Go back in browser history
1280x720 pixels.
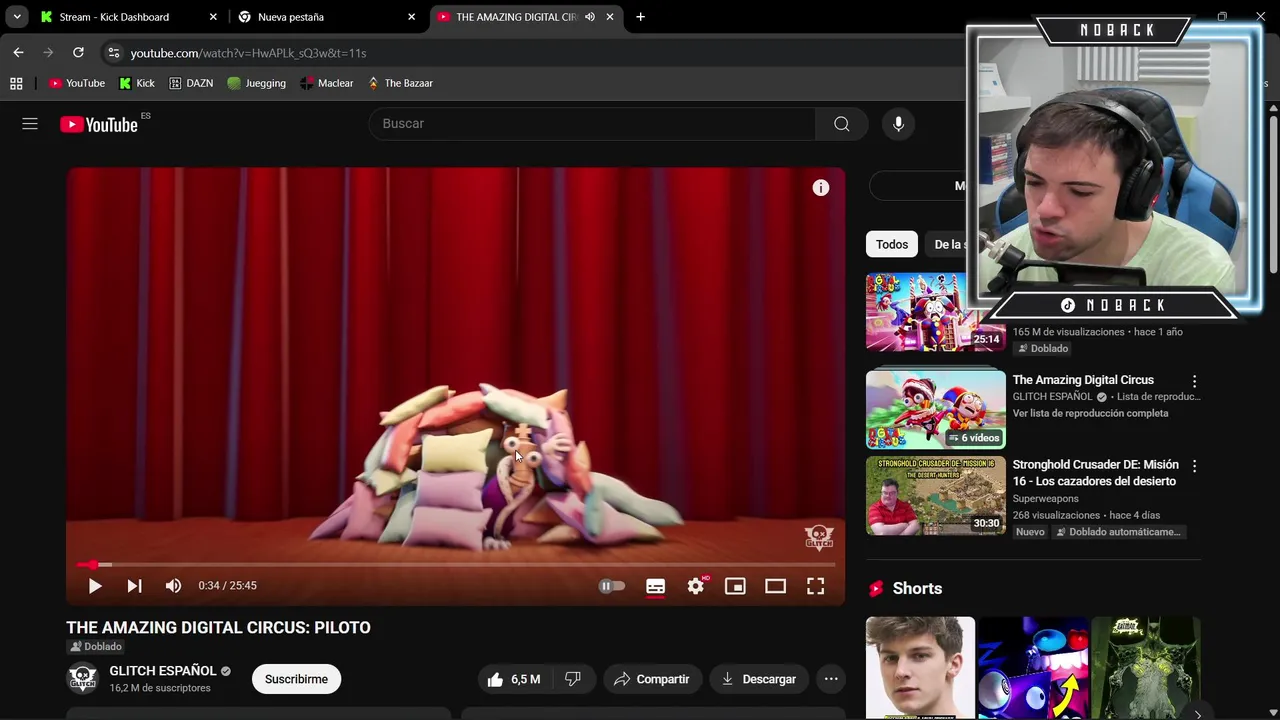18,53
